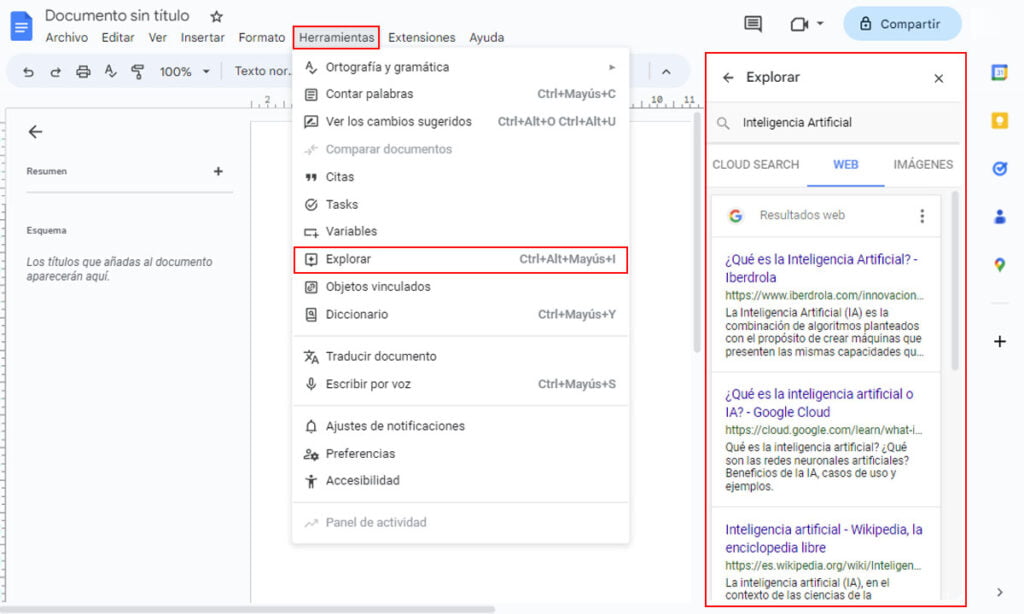1024x614 pixels.
Task: Close the outline with the back arrow
Action: (35, 132)
